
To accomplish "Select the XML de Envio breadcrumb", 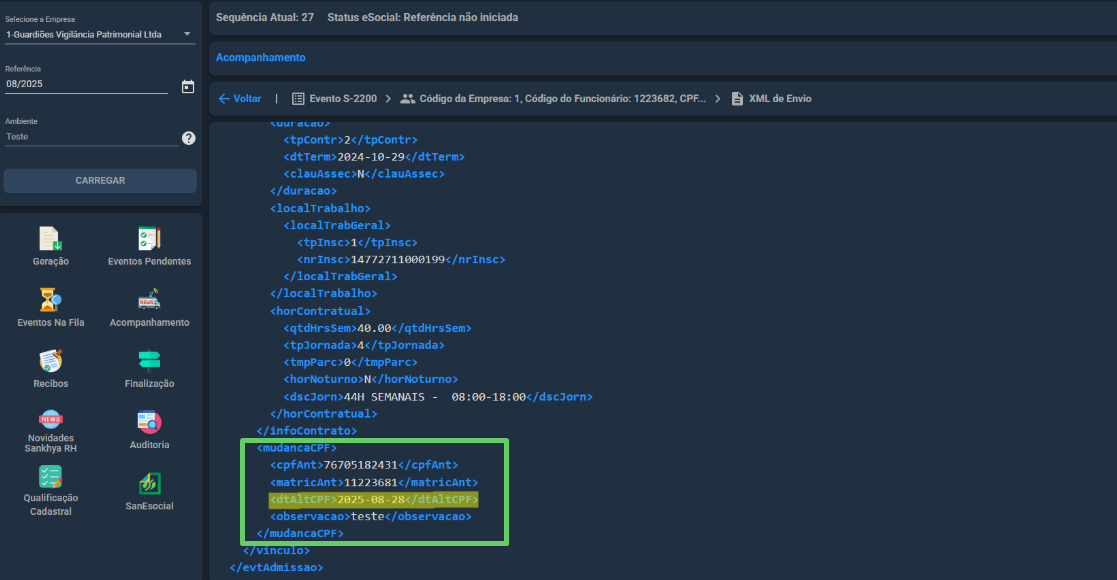I will click(x=780, y=99).
